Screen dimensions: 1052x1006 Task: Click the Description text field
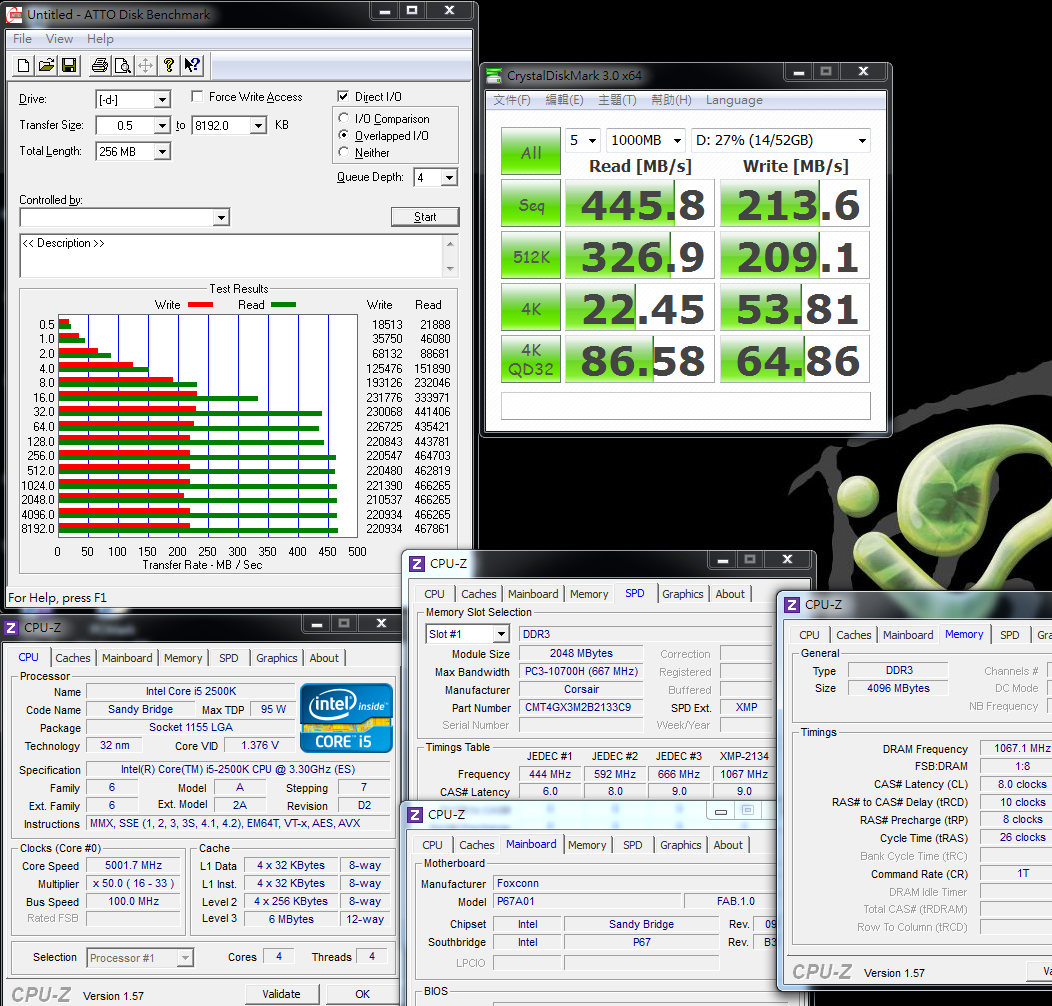[232, 256]
